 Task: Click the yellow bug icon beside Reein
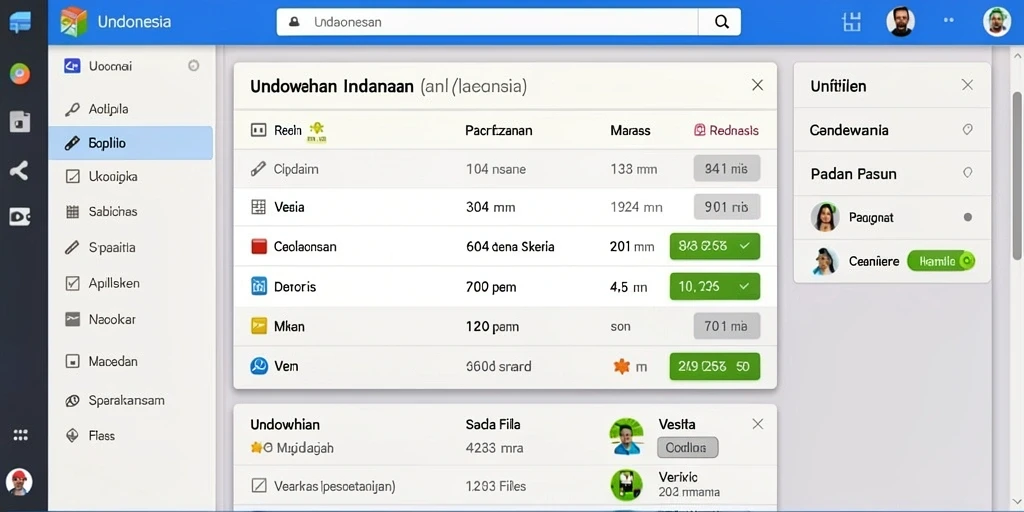(x=316, y=131)
